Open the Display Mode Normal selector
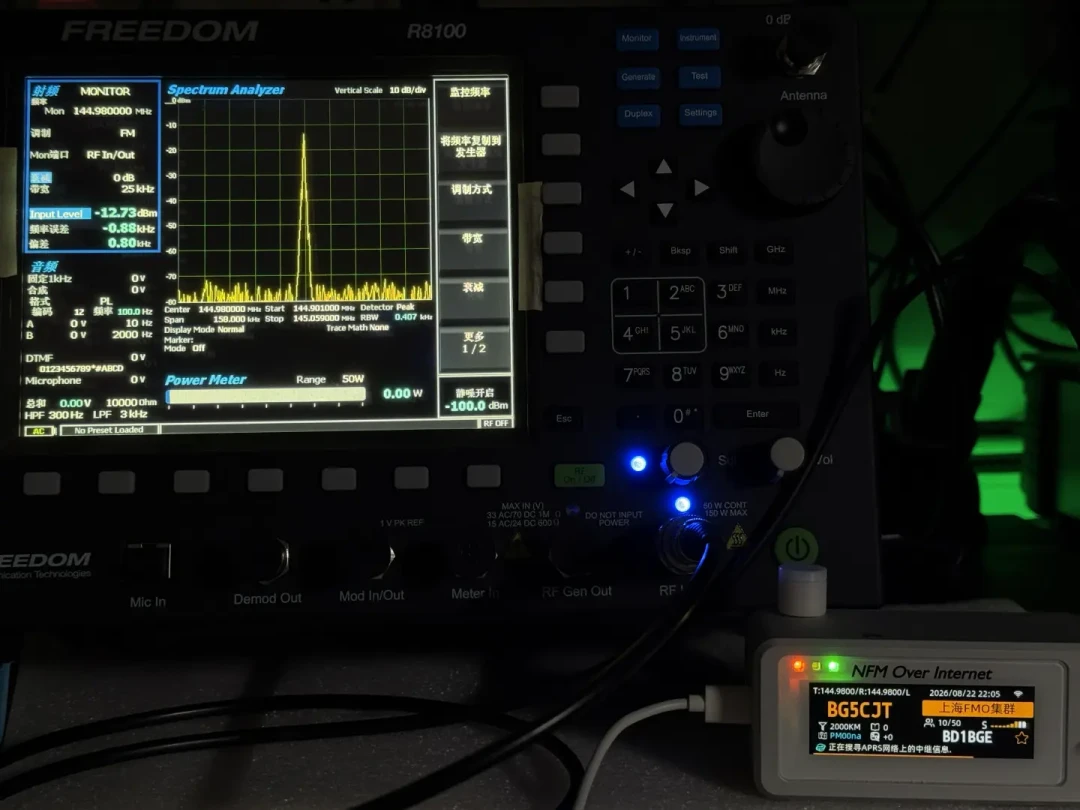Viewport: 1080px width, 810px height. coord(205,329)
